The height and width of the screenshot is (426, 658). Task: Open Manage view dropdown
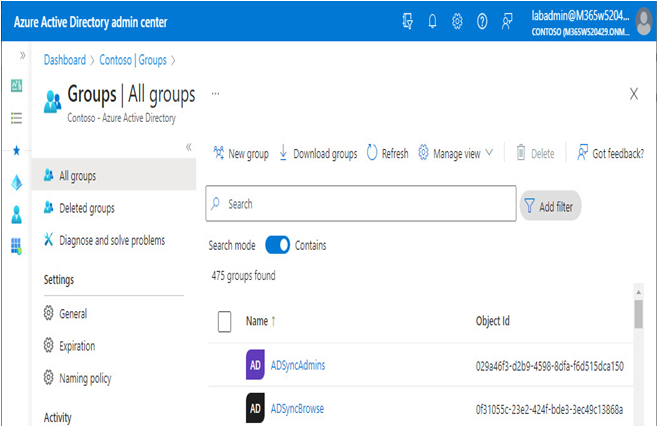point(456,153)
